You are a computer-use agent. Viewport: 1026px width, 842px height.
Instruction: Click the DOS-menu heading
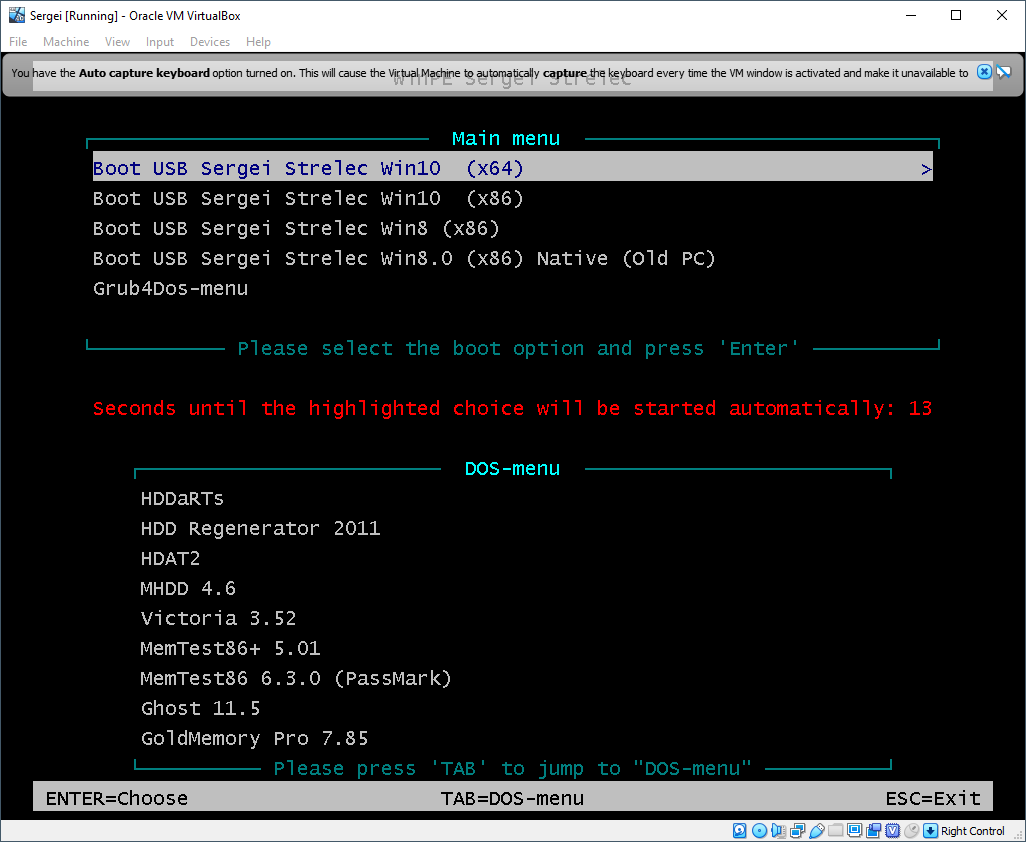(x=512, y=468)
